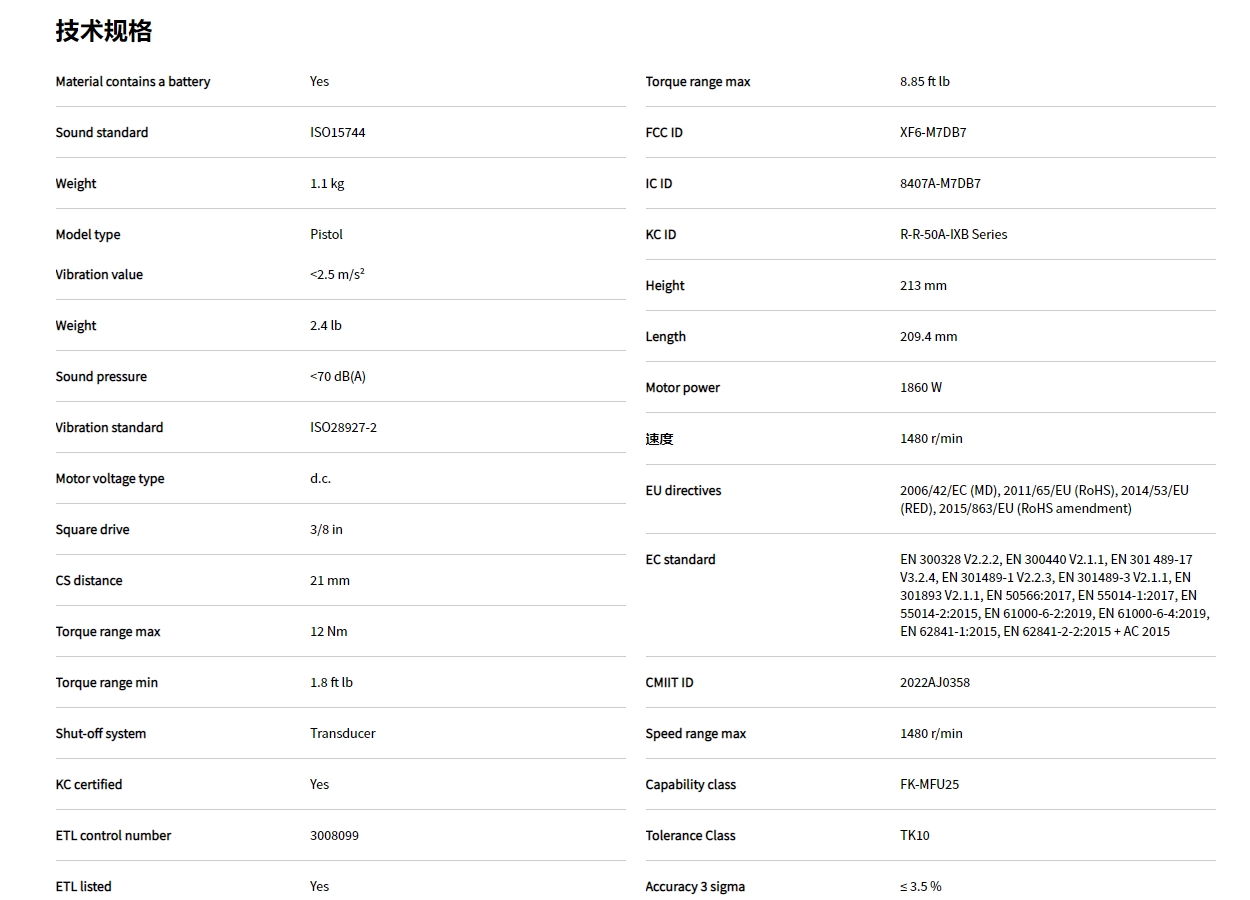Click the Motor power label

[x=682, y=387]
